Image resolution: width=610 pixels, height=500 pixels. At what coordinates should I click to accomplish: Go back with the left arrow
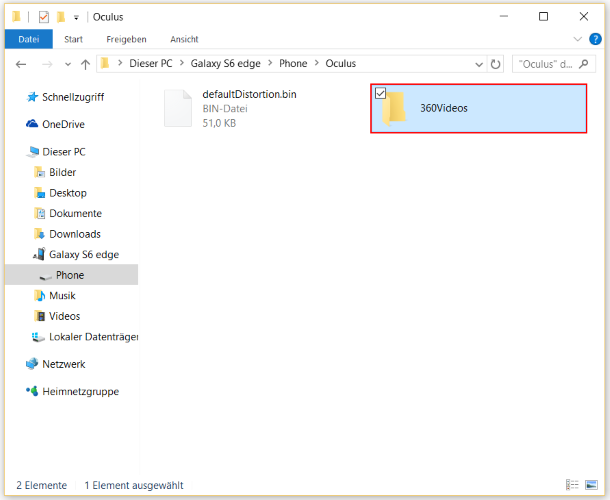tap(21, 64)
